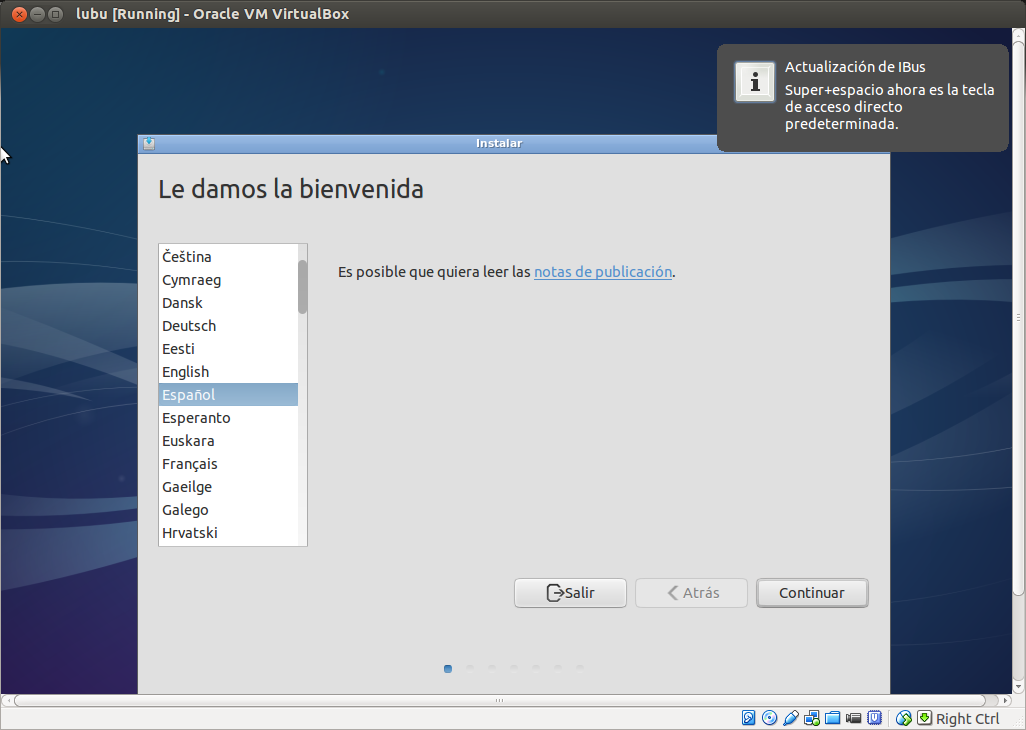Select English in the language list
This screenshot has width=1026, height=730.
(x=186, y=372)
